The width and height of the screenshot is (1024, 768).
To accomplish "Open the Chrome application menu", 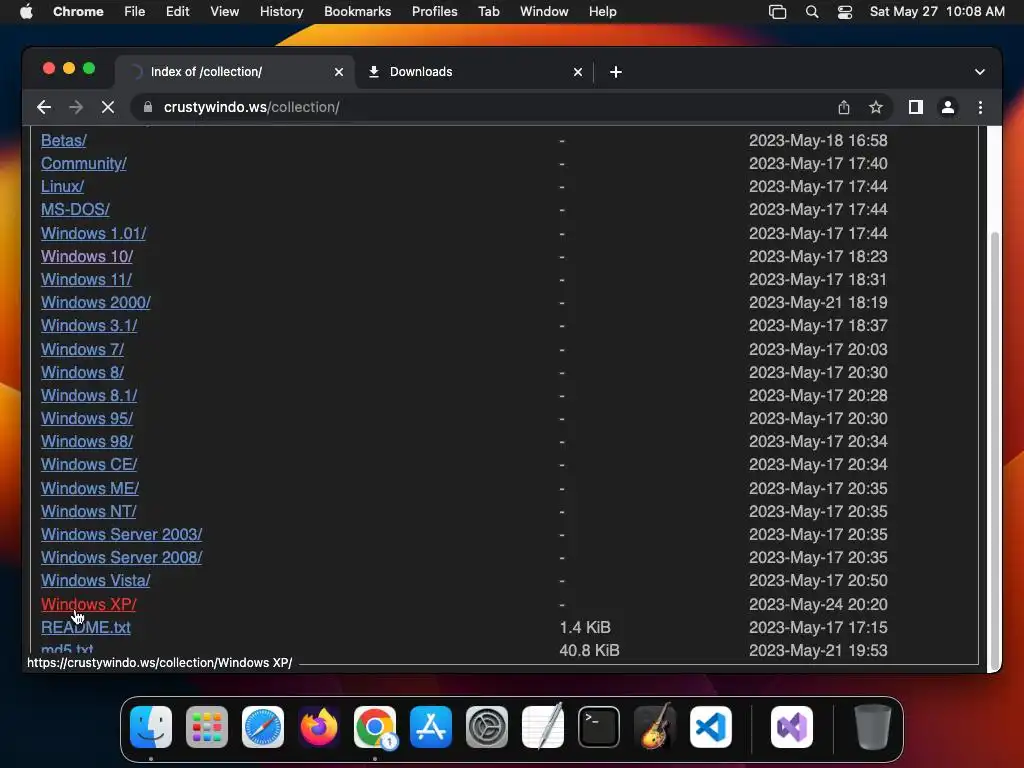I will click(x=78, y=12).
